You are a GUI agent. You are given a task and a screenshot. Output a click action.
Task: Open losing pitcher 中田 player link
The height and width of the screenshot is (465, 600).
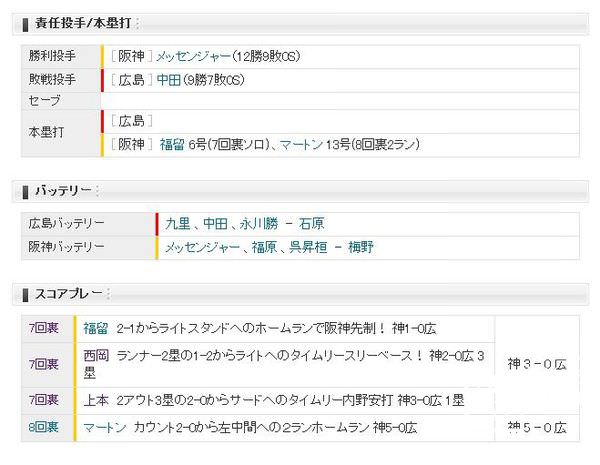point(169,80)
